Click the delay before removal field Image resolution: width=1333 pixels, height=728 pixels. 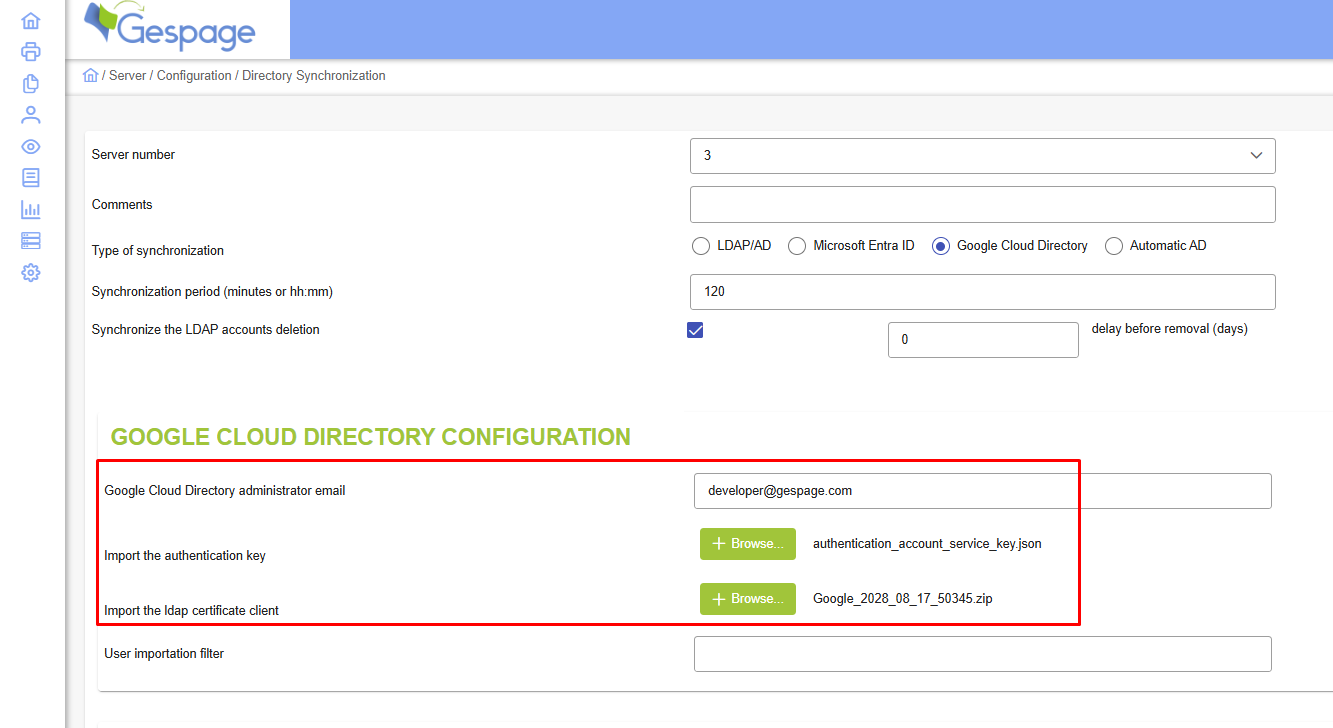983,340
